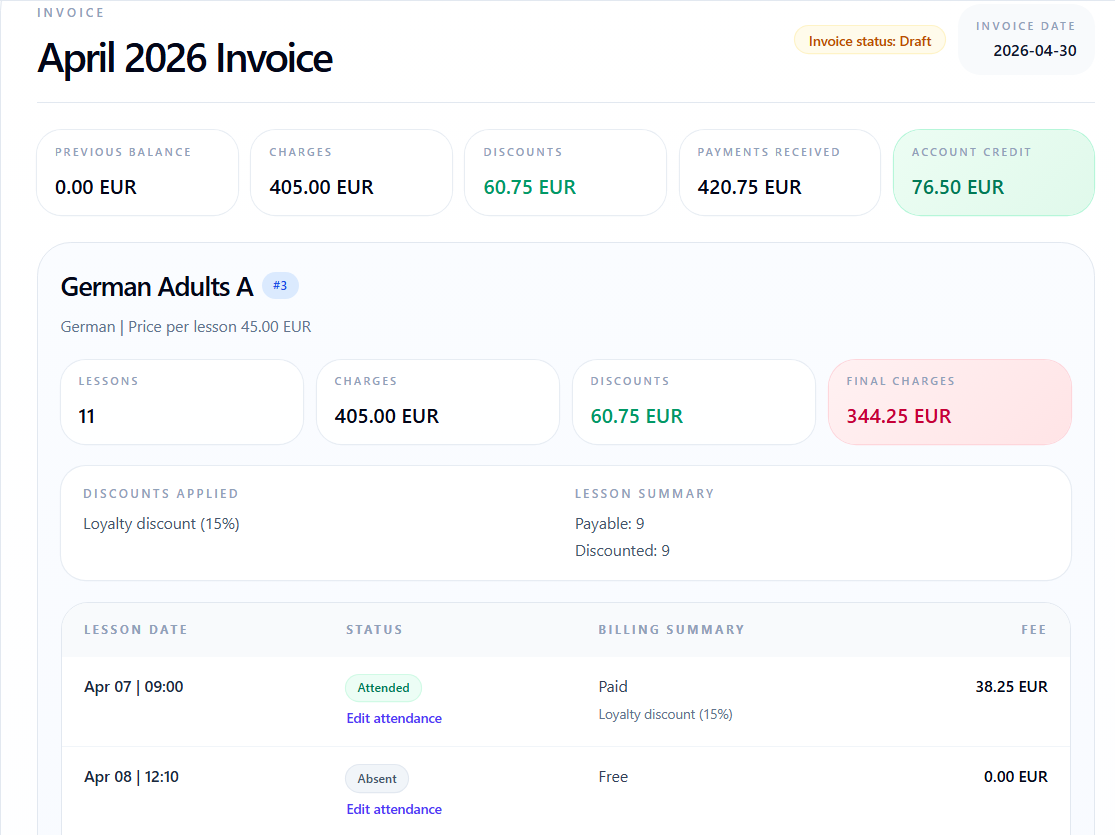The image size is (1115, 835).
Task: Click Loyalty discount (15%) under Discounts Applied
Action: point(161,524)
